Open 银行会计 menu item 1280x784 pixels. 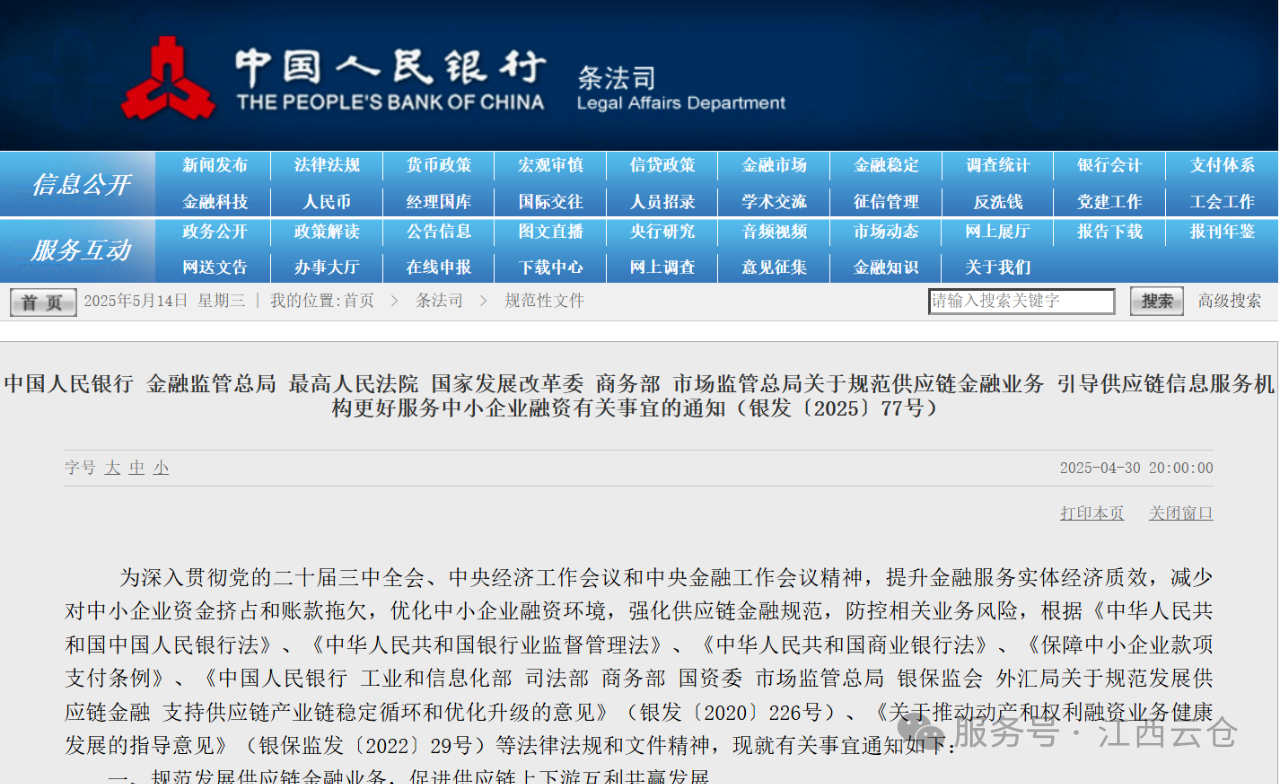pyautogui.click(x=1110, y=165)
